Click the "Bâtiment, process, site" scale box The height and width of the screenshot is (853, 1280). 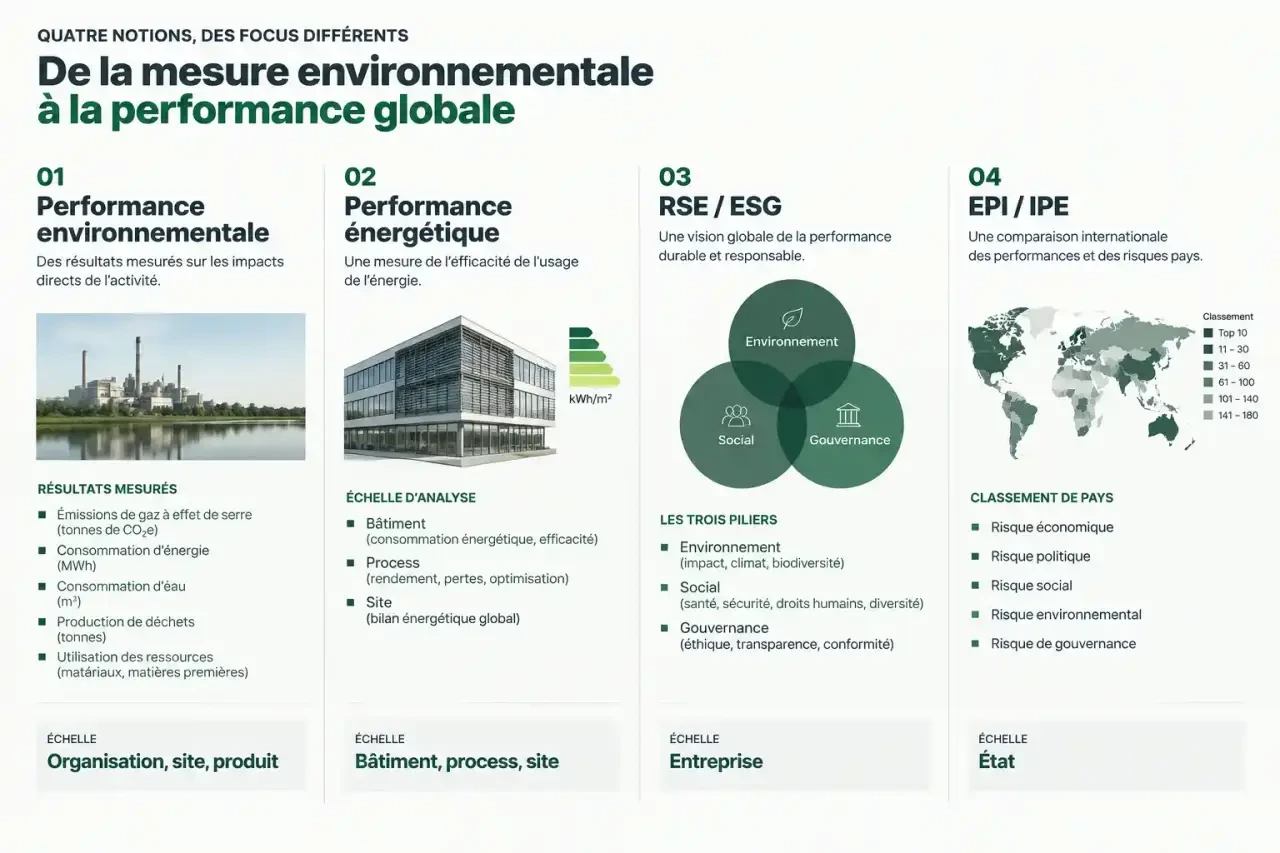(482, 755)
